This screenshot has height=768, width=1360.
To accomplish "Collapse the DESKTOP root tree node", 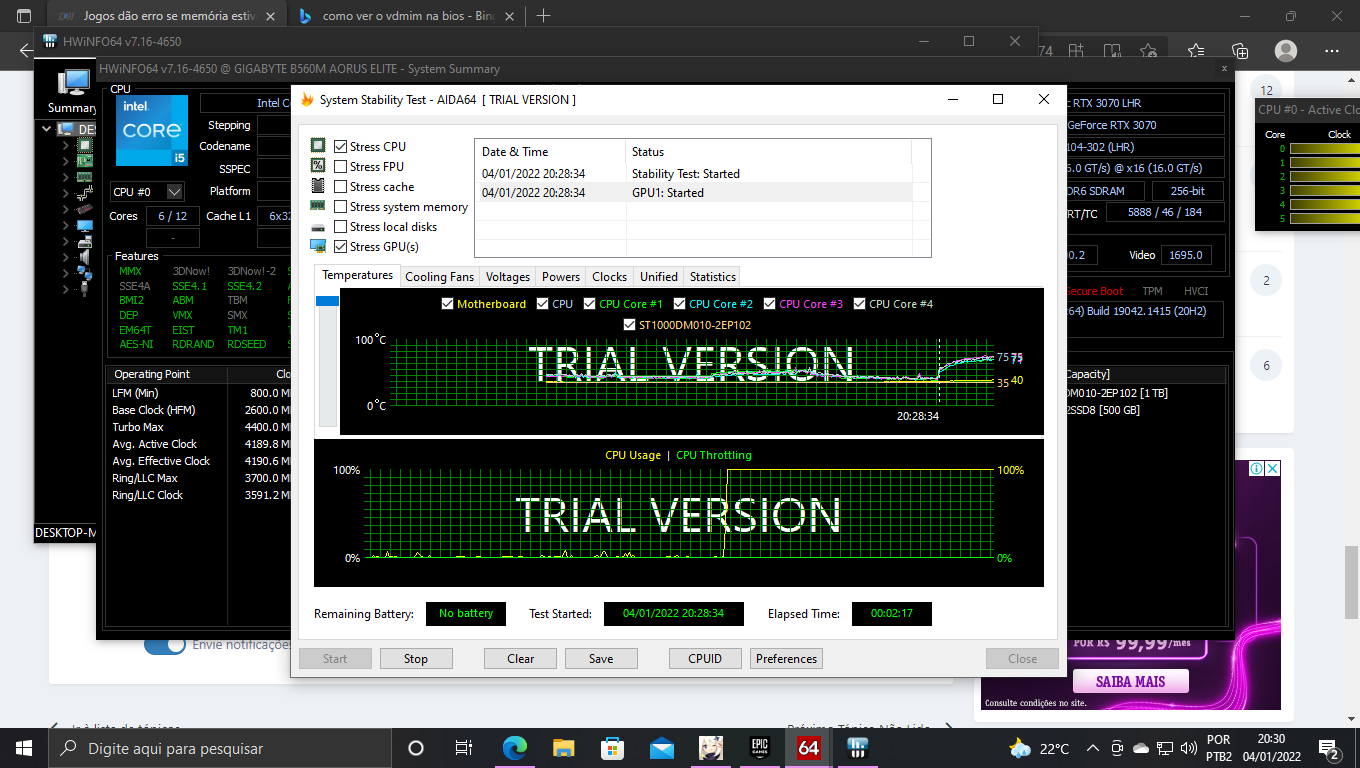I will (x=46, y=129).
